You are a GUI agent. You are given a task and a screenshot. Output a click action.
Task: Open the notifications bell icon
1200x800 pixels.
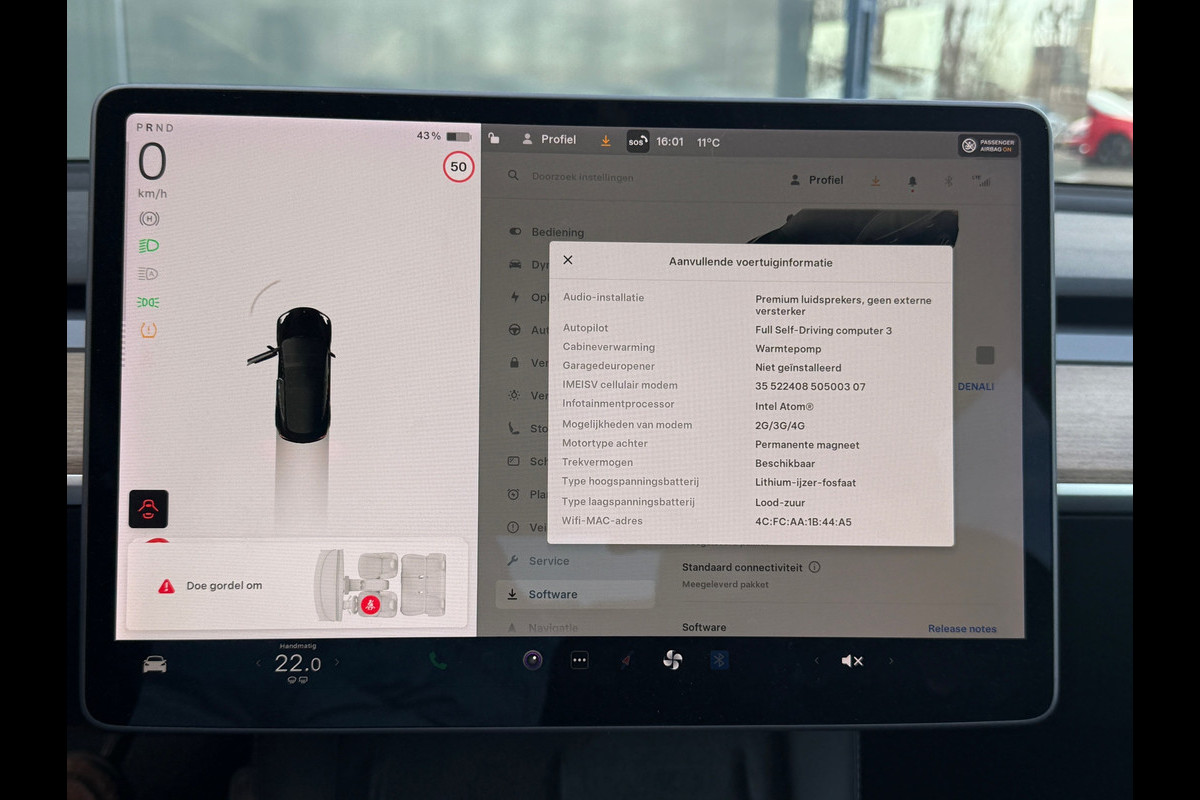click(x=912, y=181)
